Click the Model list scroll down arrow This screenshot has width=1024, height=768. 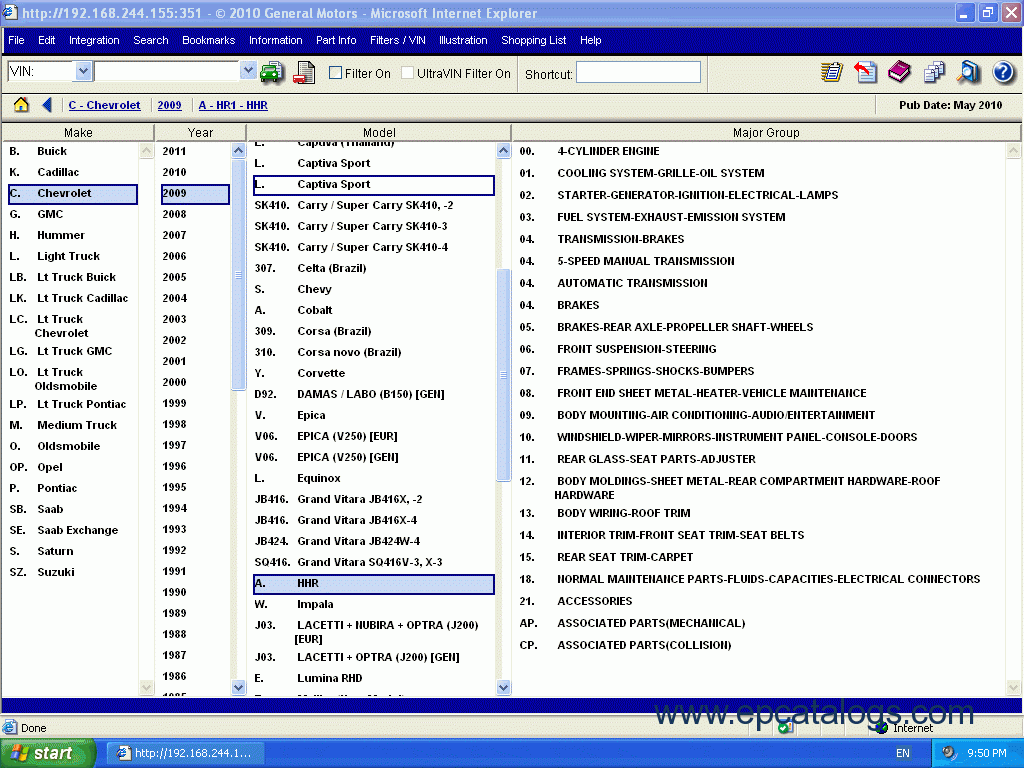coord(504,687)
